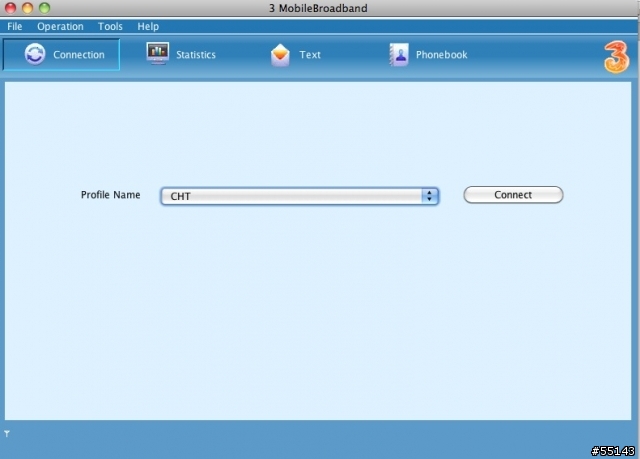Click the signal antenna status icon
Screen dimensions: 640x459
(x=7, y=433)
